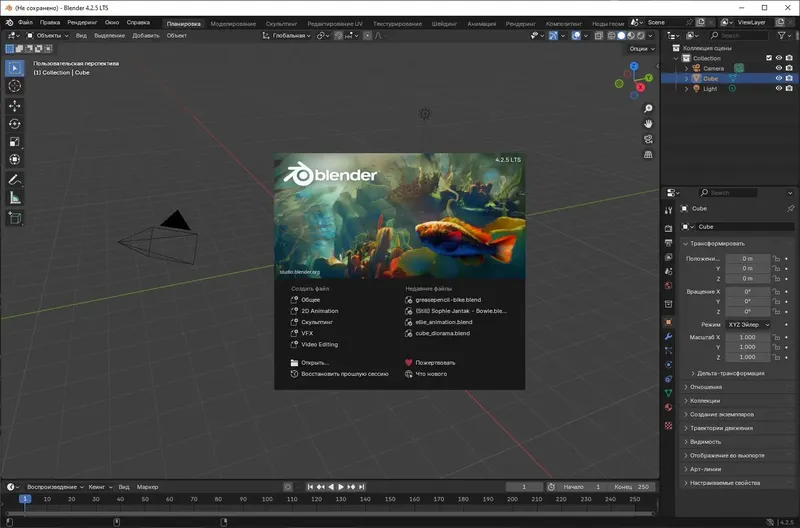Image resolution: width=800 pixels, height=528 pixels.
Task: Click the zoom magnifier viewport gizmo
Action: [648, 106]
